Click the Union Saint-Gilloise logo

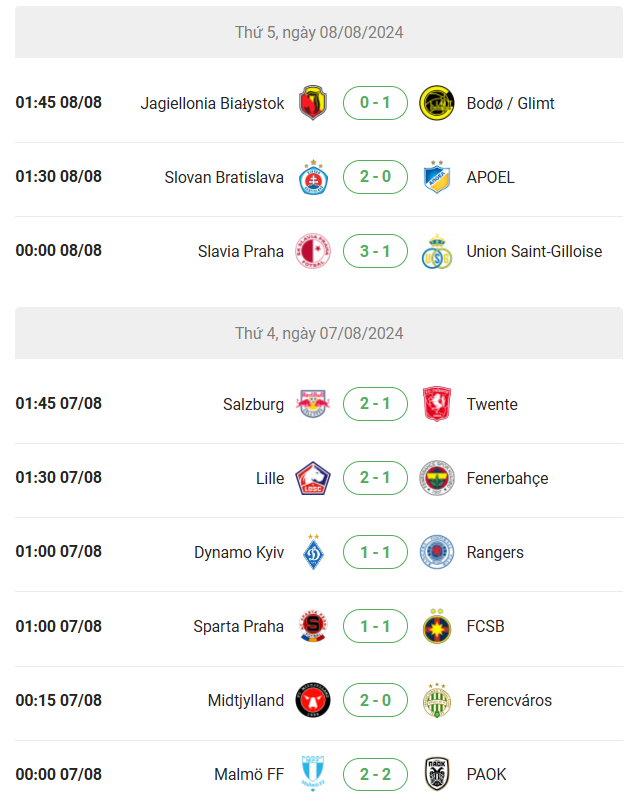click(436, 251)
